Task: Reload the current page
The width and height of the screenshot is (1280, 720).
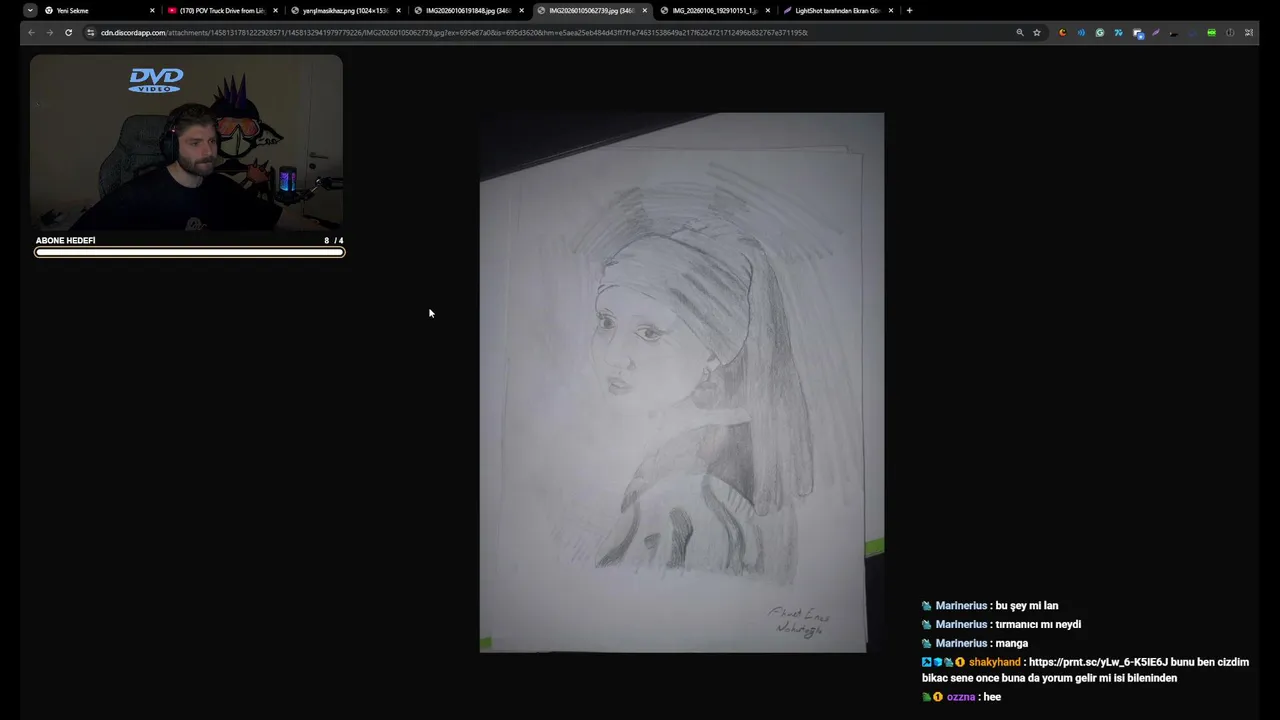Action: (x=68, y=32)
